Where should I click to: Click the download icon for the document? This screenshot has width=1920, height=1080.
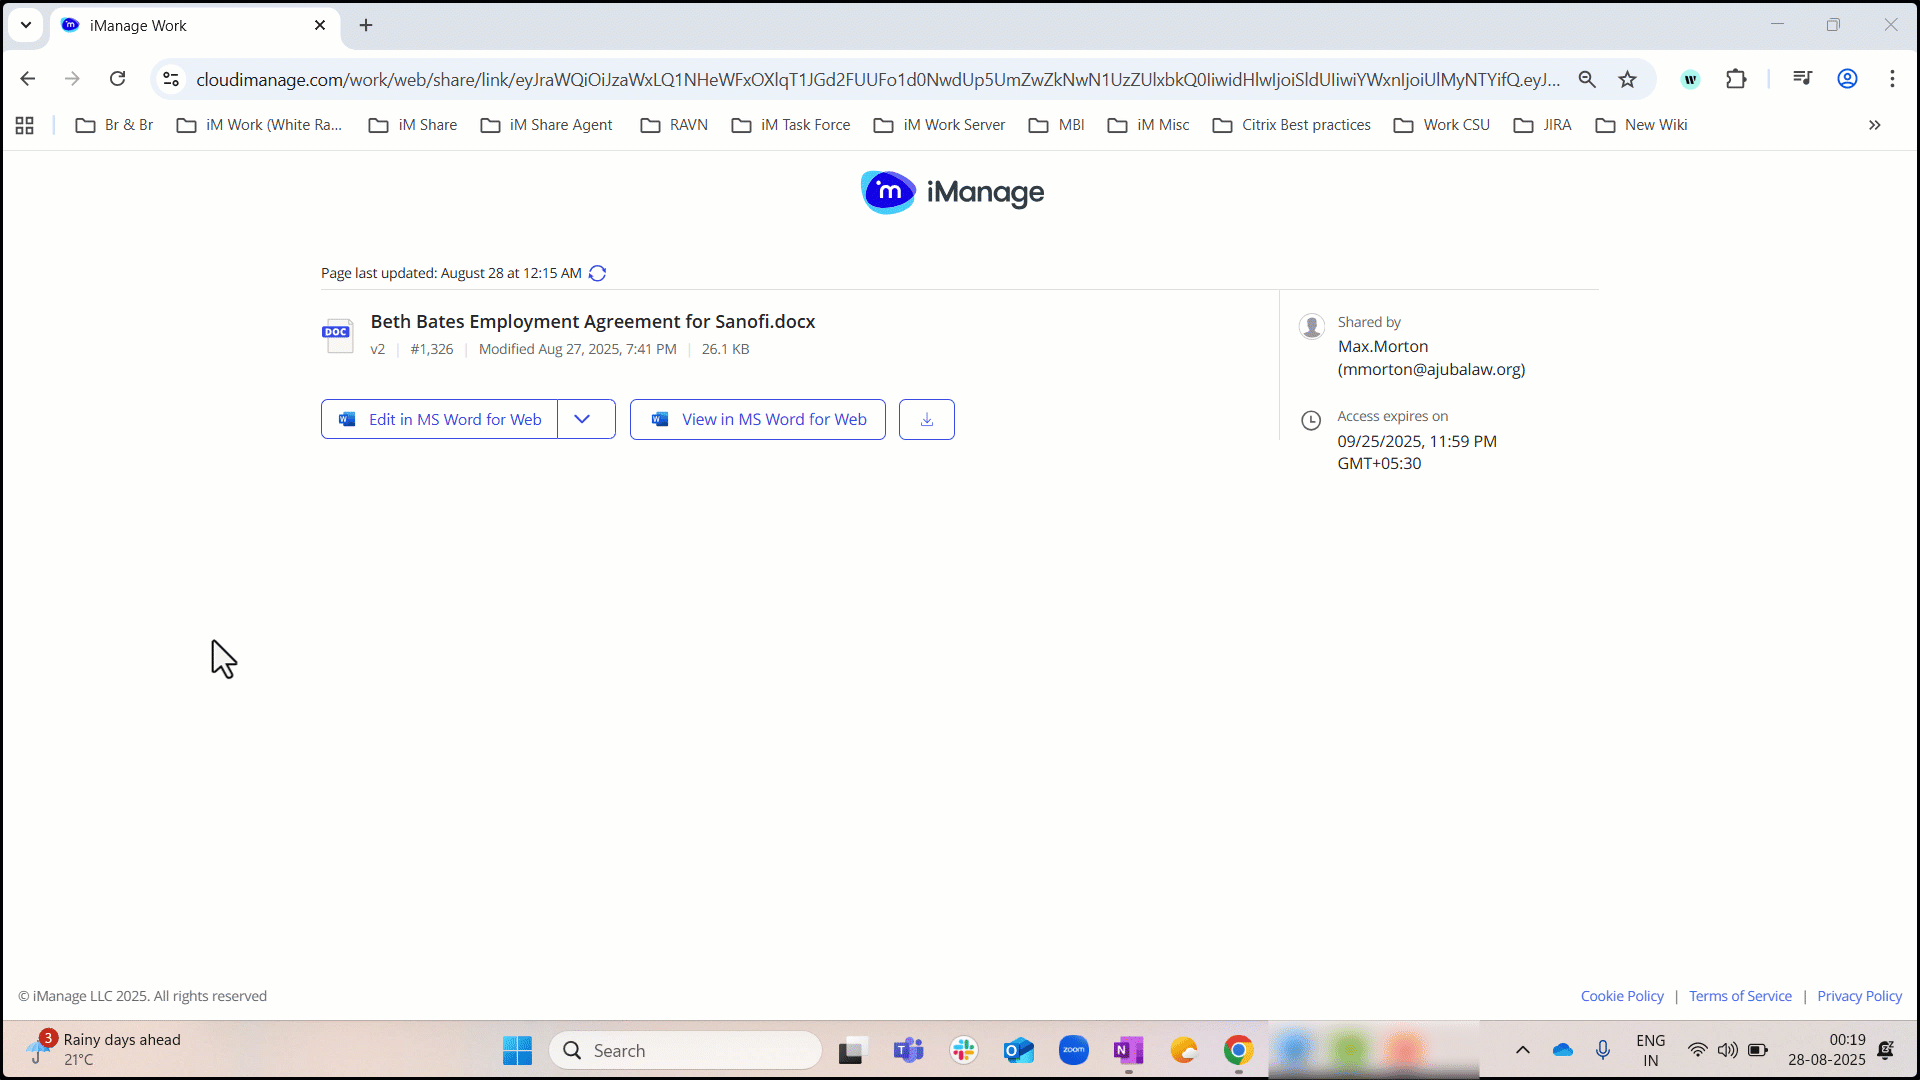click(926, 419)
